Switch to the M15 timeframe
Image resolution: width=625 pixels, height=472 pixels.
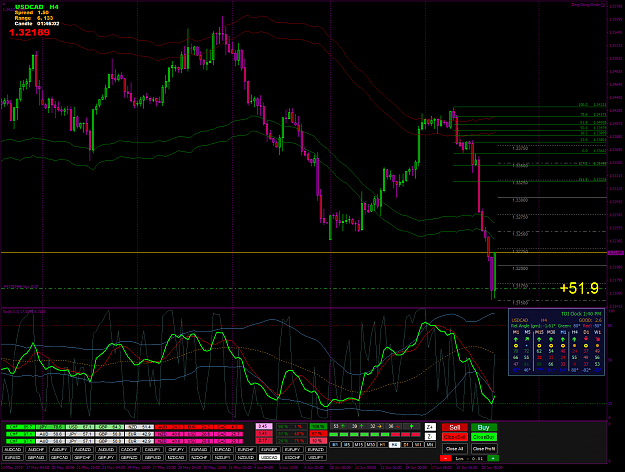(x=359, y=444)
